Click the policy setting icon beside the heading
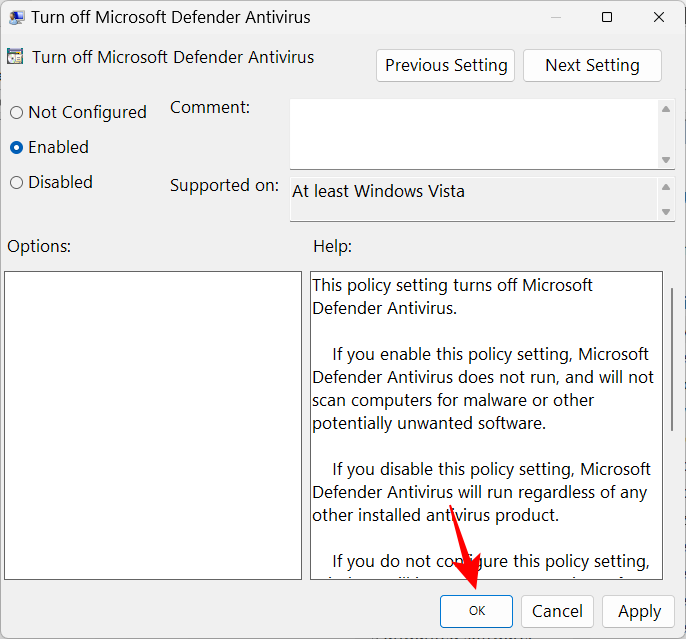Image resolution: width=686 pixels, height=639 pixels. click(16, 57)
